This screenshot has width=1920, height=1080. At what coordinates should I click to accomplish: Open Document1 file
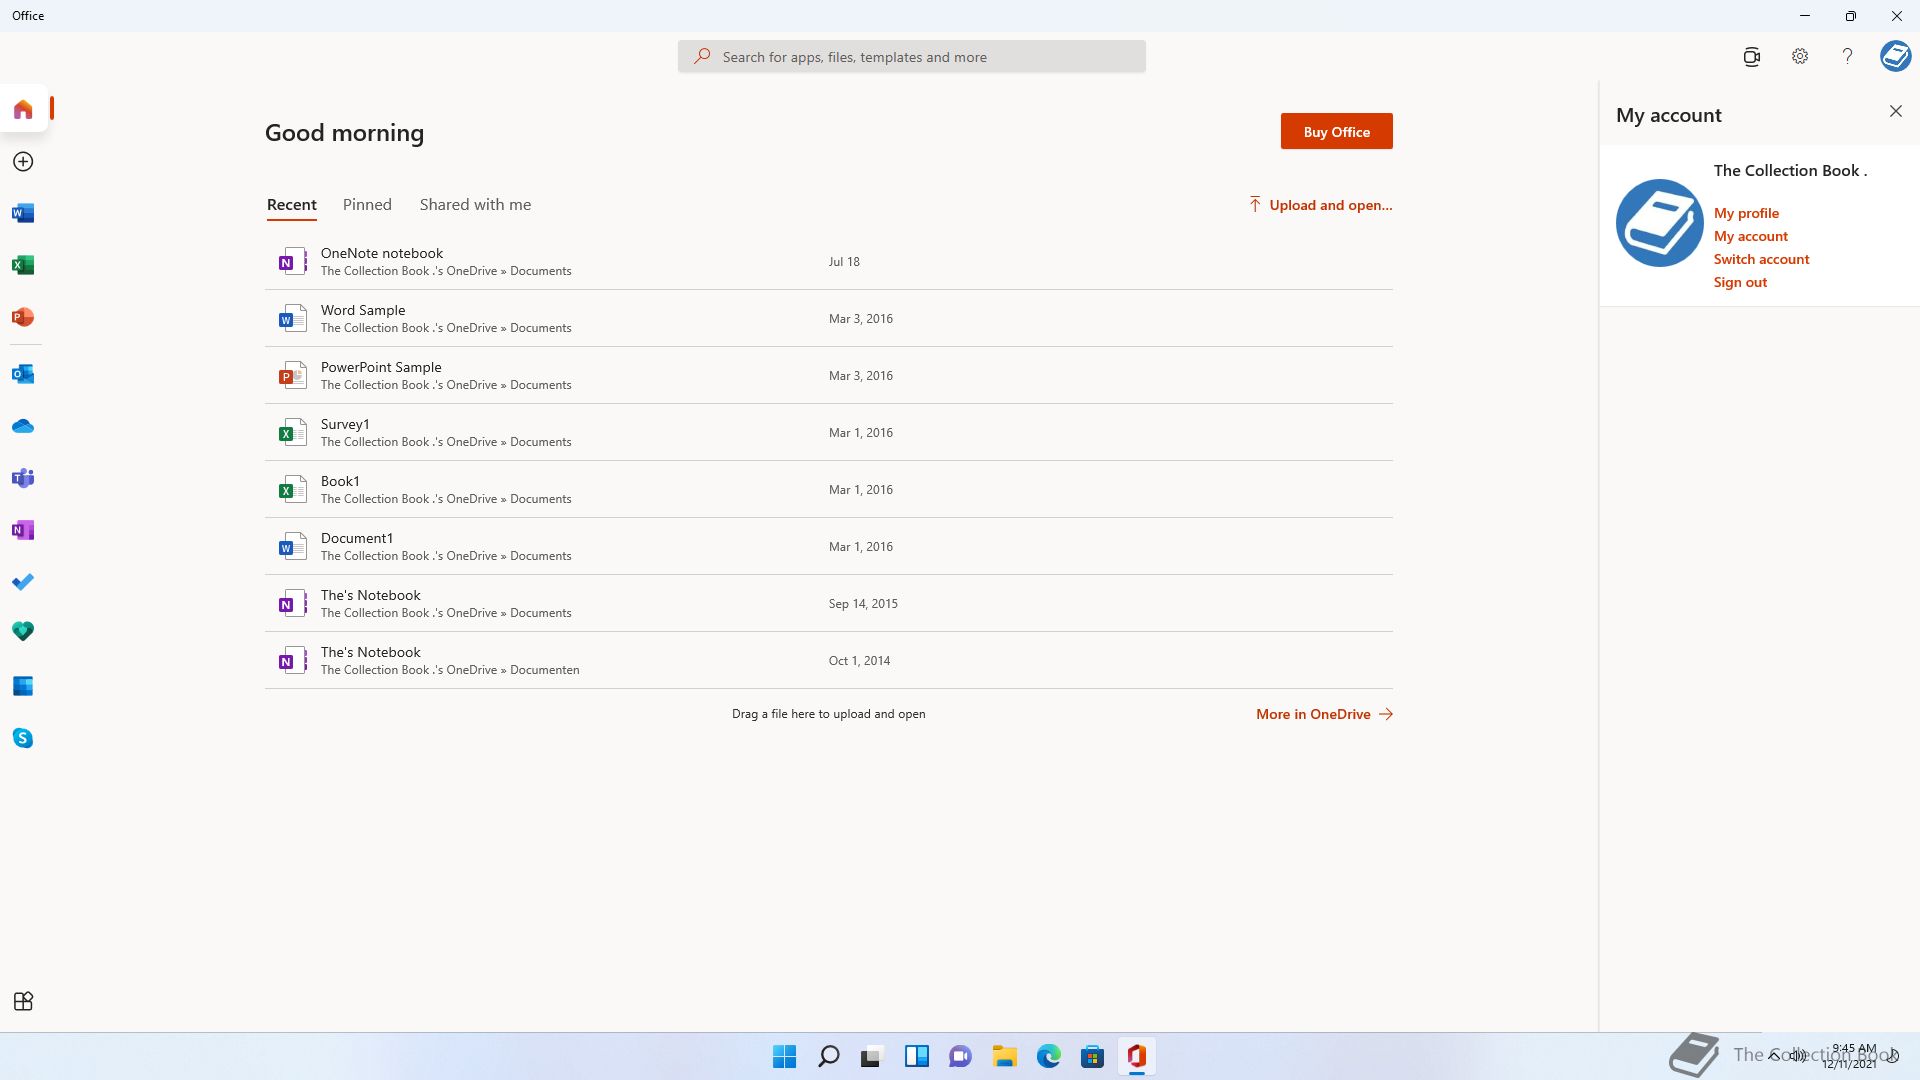click(828, 546)
